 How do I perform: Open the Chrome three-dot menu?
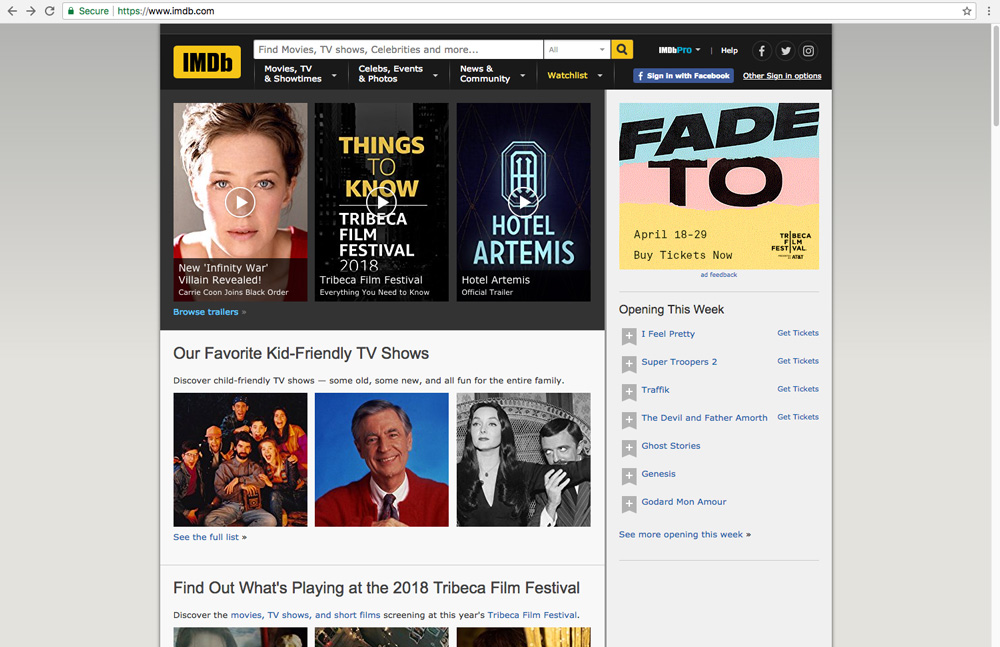pyautogui.click(x=989, y=11)
